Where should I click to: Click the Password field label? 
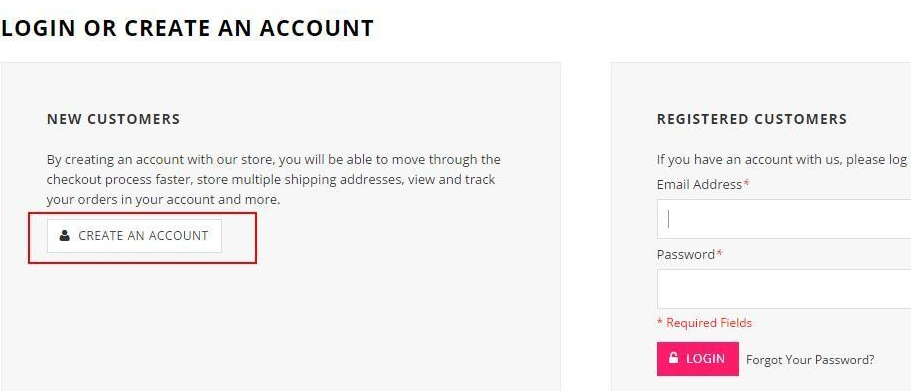[686, 254]
